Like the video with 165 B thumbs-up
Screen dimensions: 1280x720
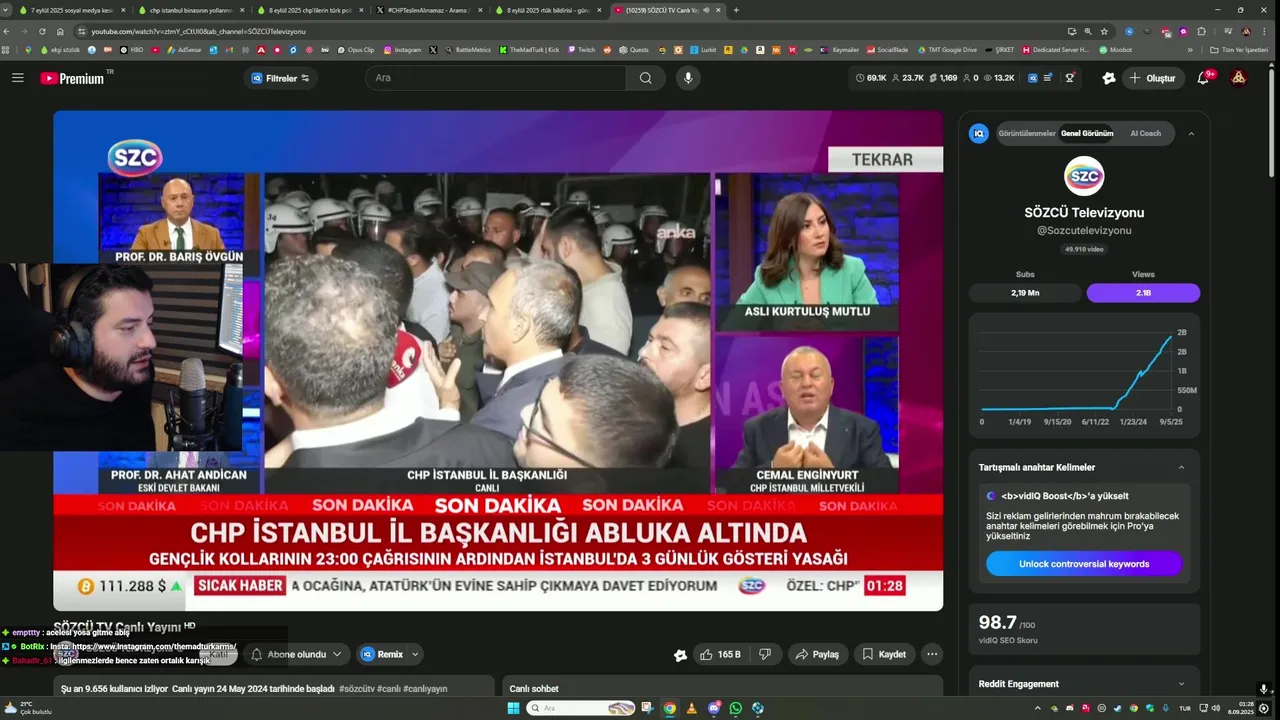[720, 655]
